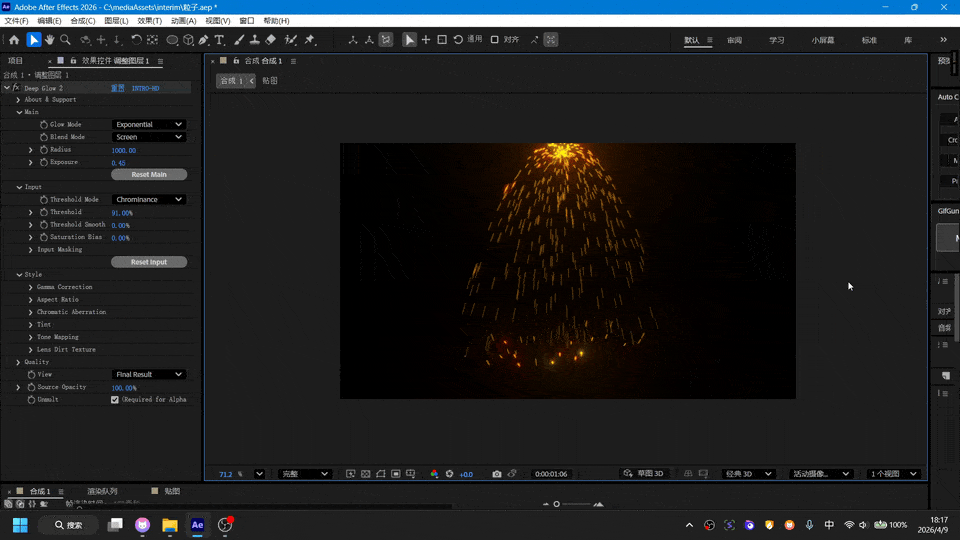Select the Rotation tool

136,40
